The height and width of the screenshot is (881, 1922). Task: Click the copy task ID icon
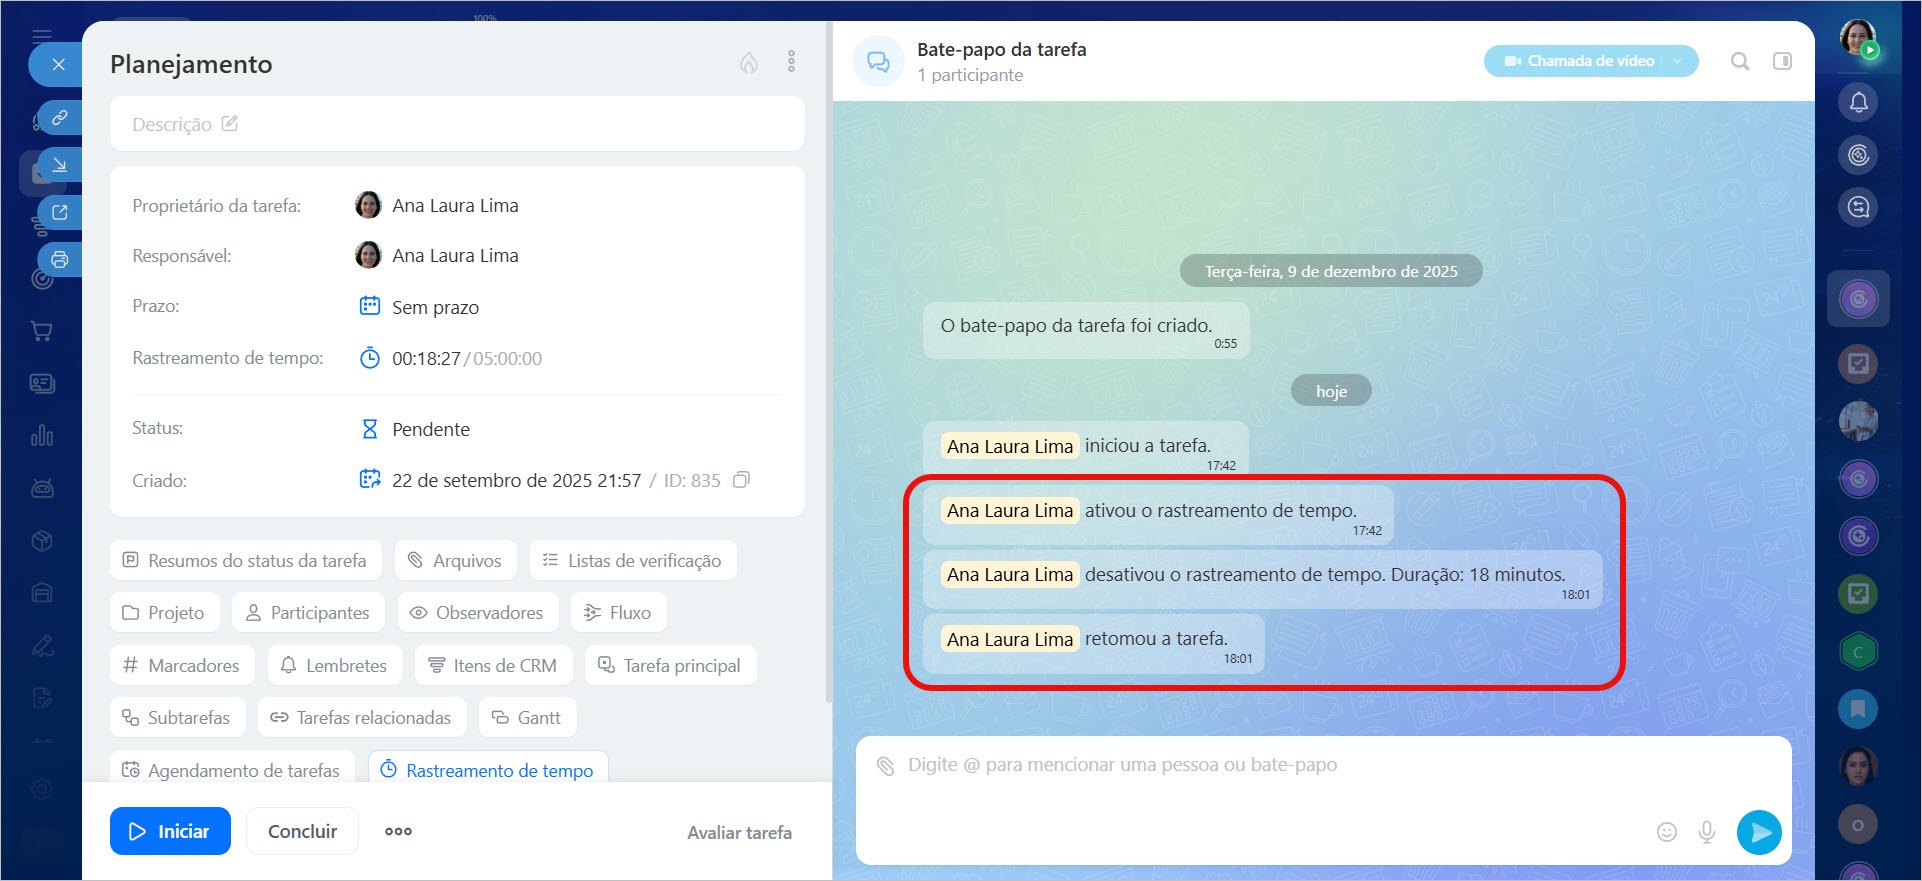point(741,480)
